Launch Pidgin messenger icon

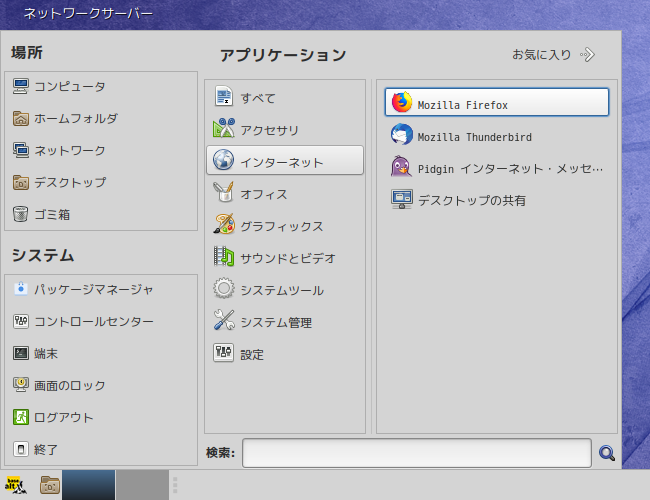pos(402,166)
